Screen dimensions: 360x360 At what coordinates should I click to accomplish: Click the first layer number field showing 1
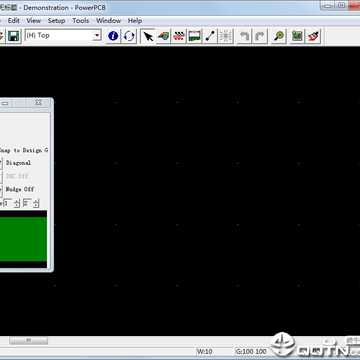click(8, 203)
